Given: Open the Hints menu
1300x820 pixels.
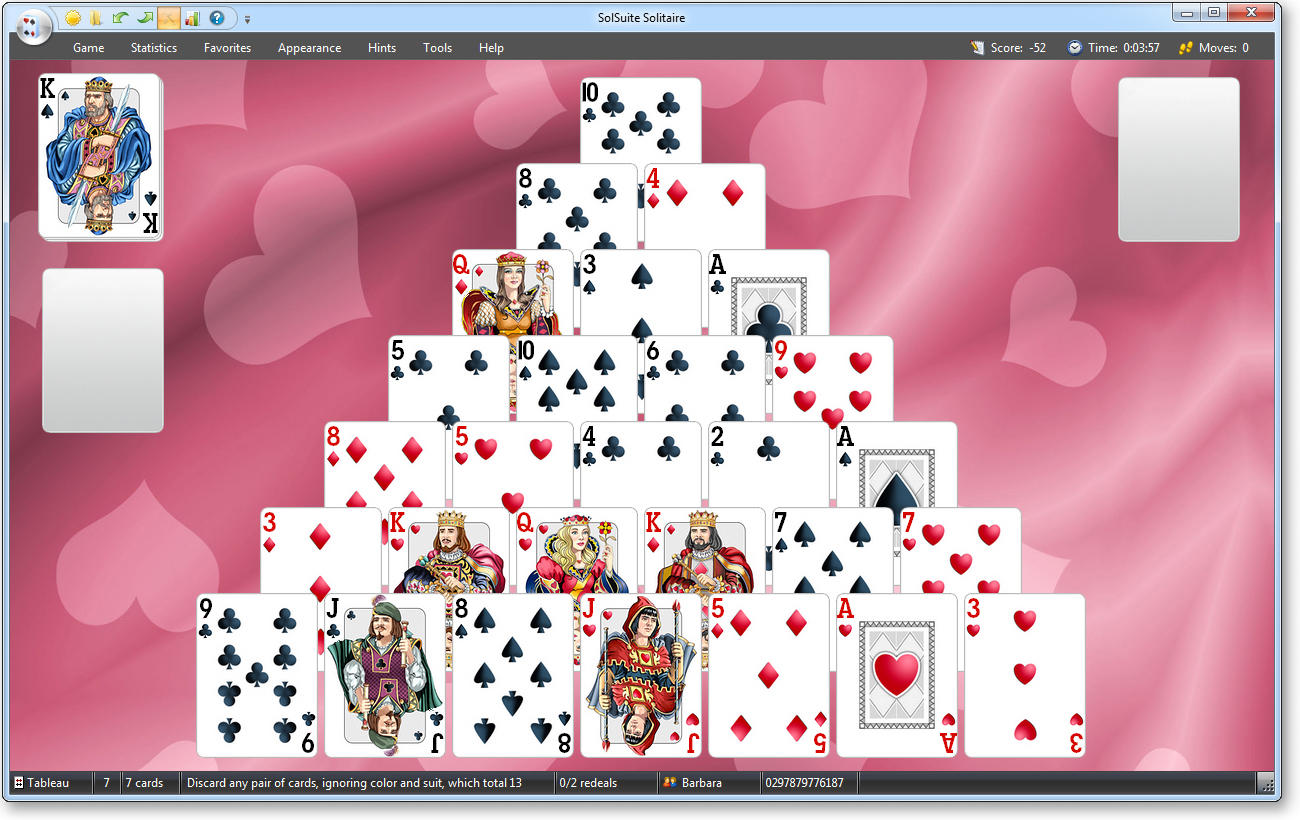Looking at the screenshot, I should (381, 48).
